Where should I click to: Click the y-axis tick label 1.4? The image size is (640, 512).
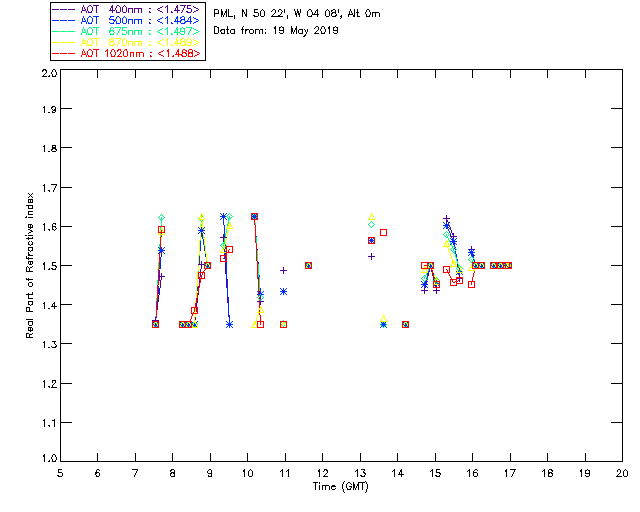pos(49,305)
